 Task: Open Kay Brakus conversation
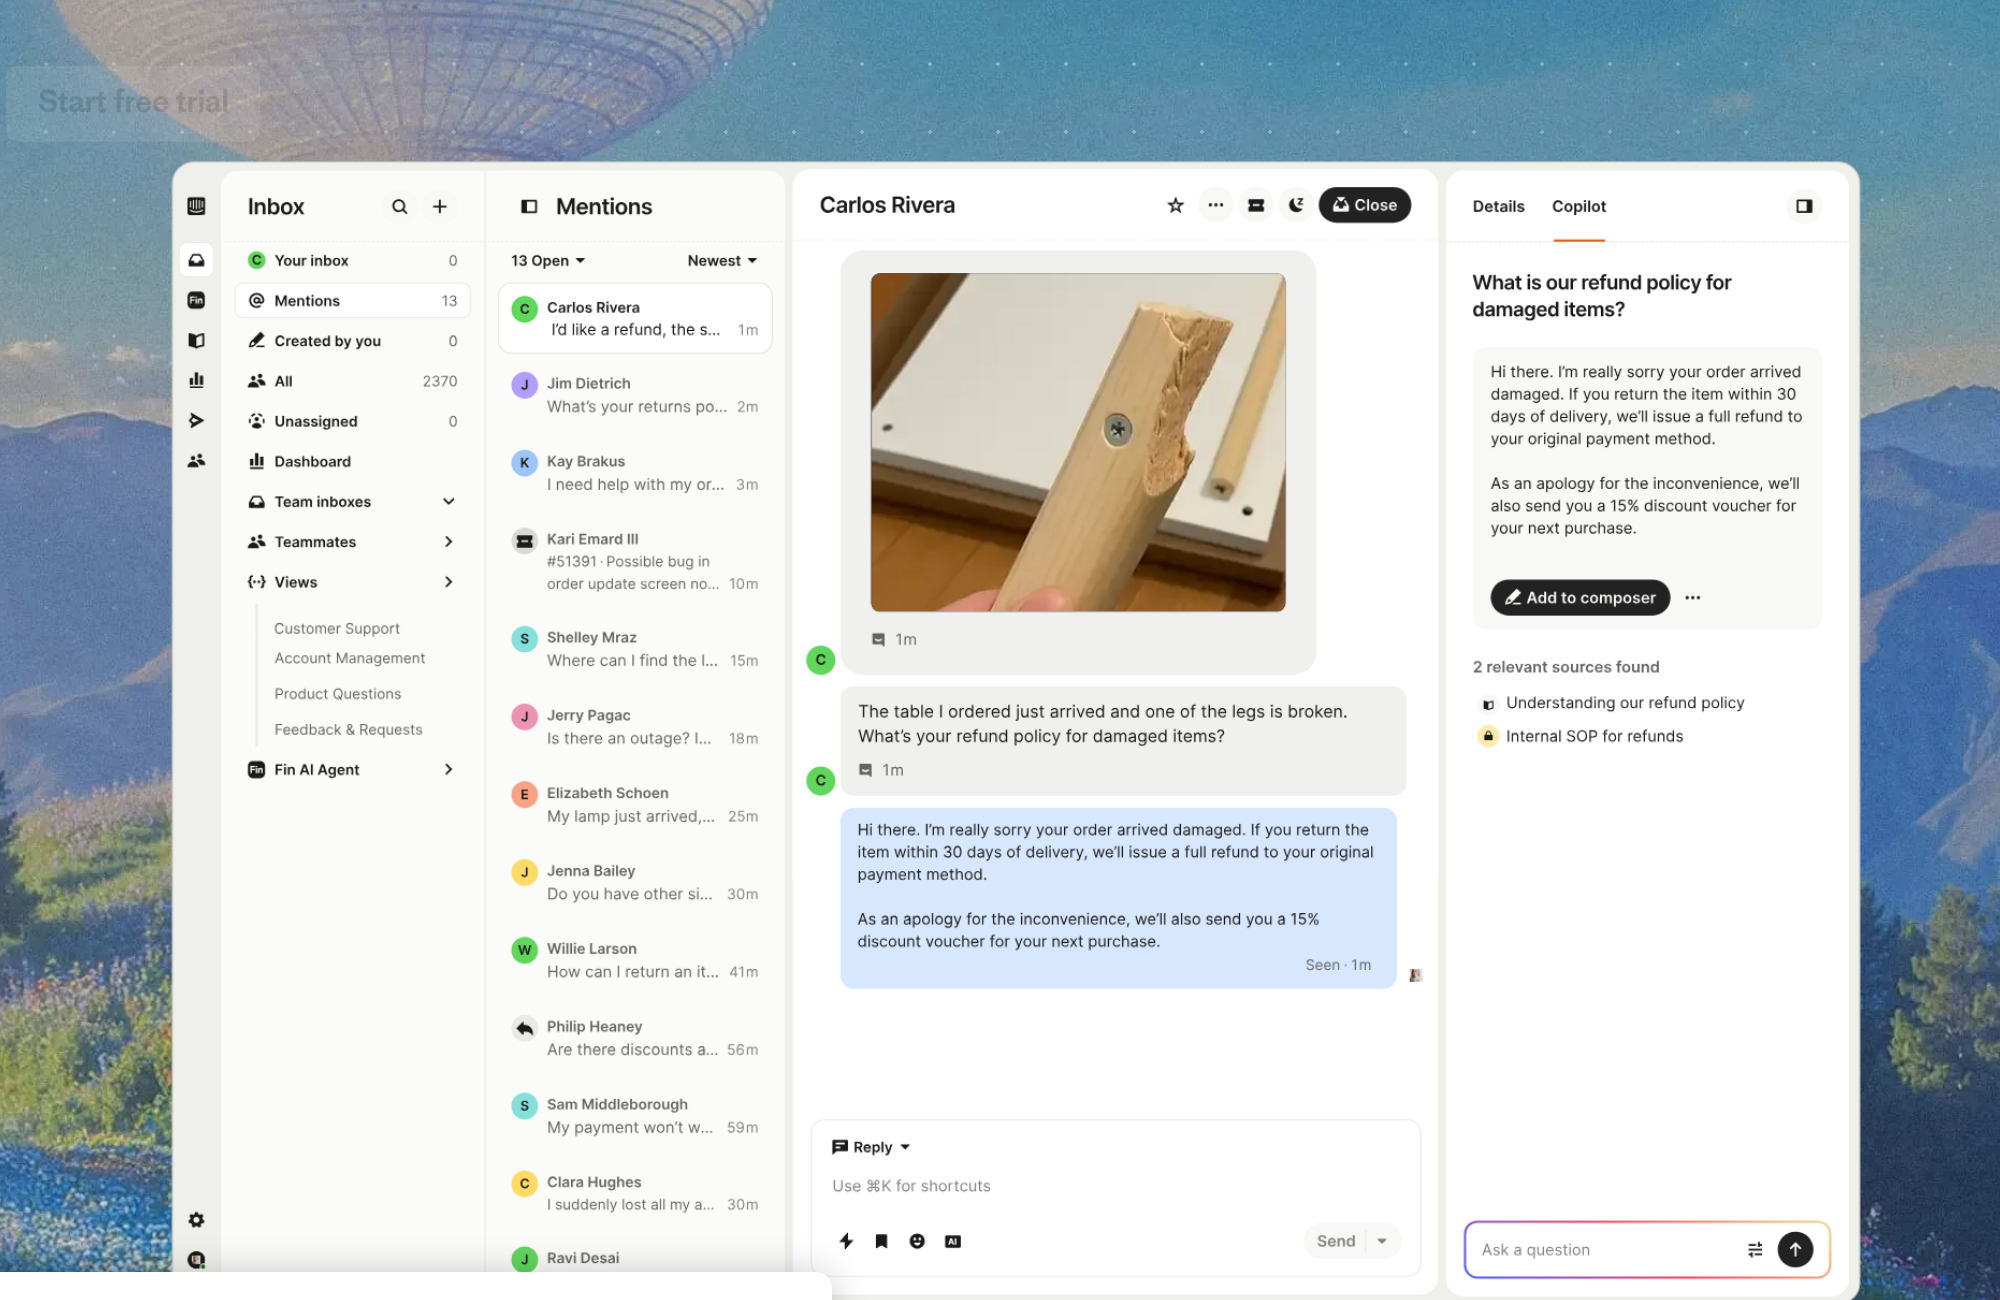(x=635, y=473)
